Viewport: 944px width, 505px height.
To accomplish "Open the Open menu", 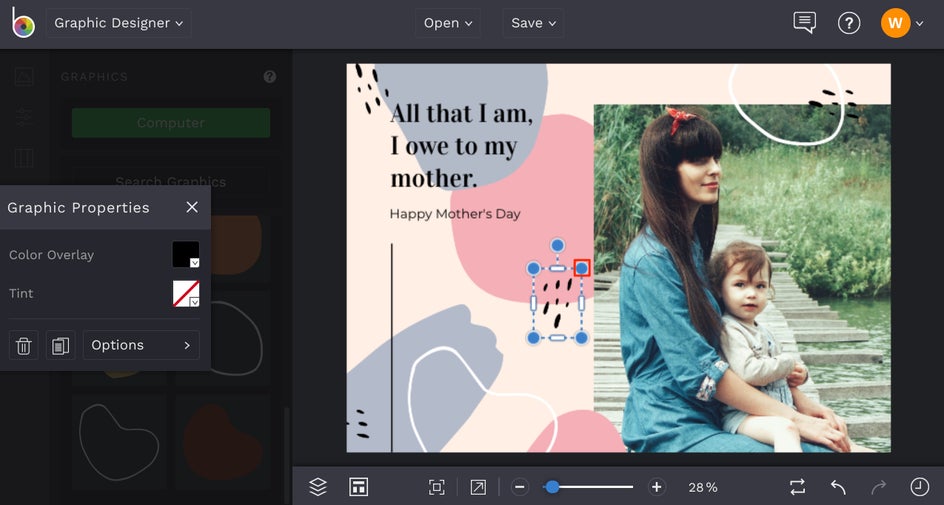I will [x=447, y=23].
